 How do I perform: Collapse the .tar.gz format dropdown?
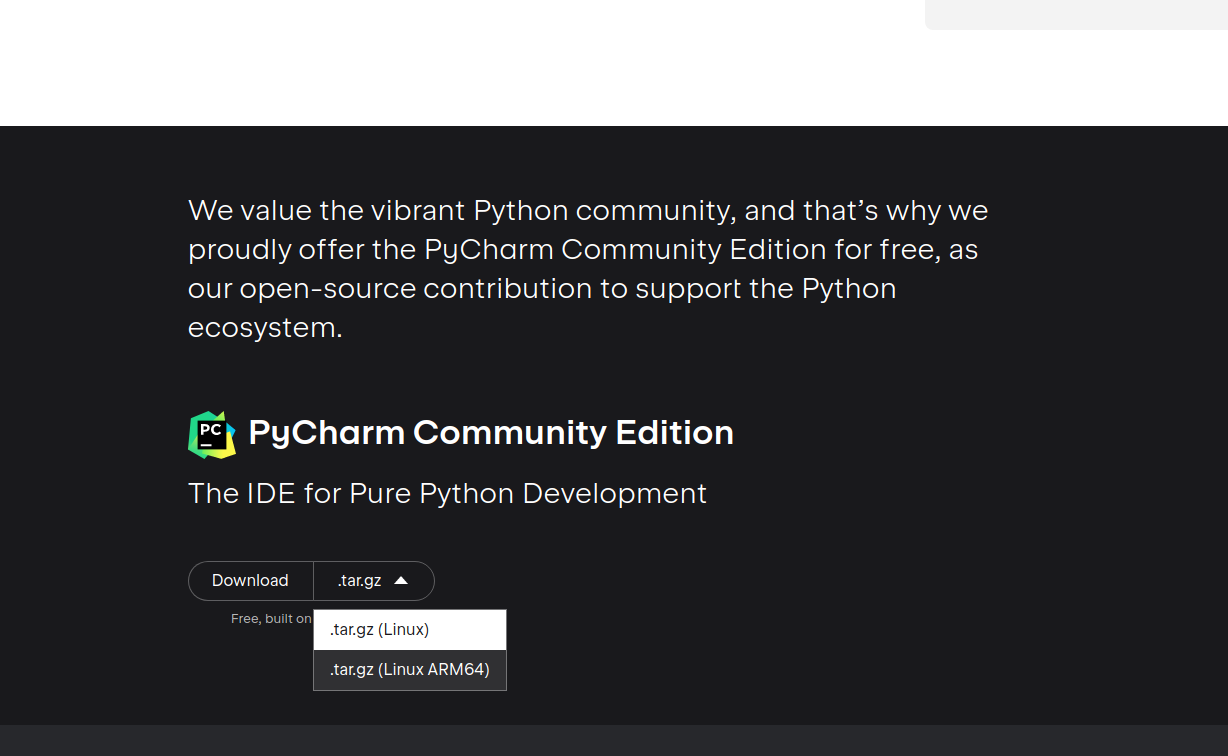click(x=374, y=581)
